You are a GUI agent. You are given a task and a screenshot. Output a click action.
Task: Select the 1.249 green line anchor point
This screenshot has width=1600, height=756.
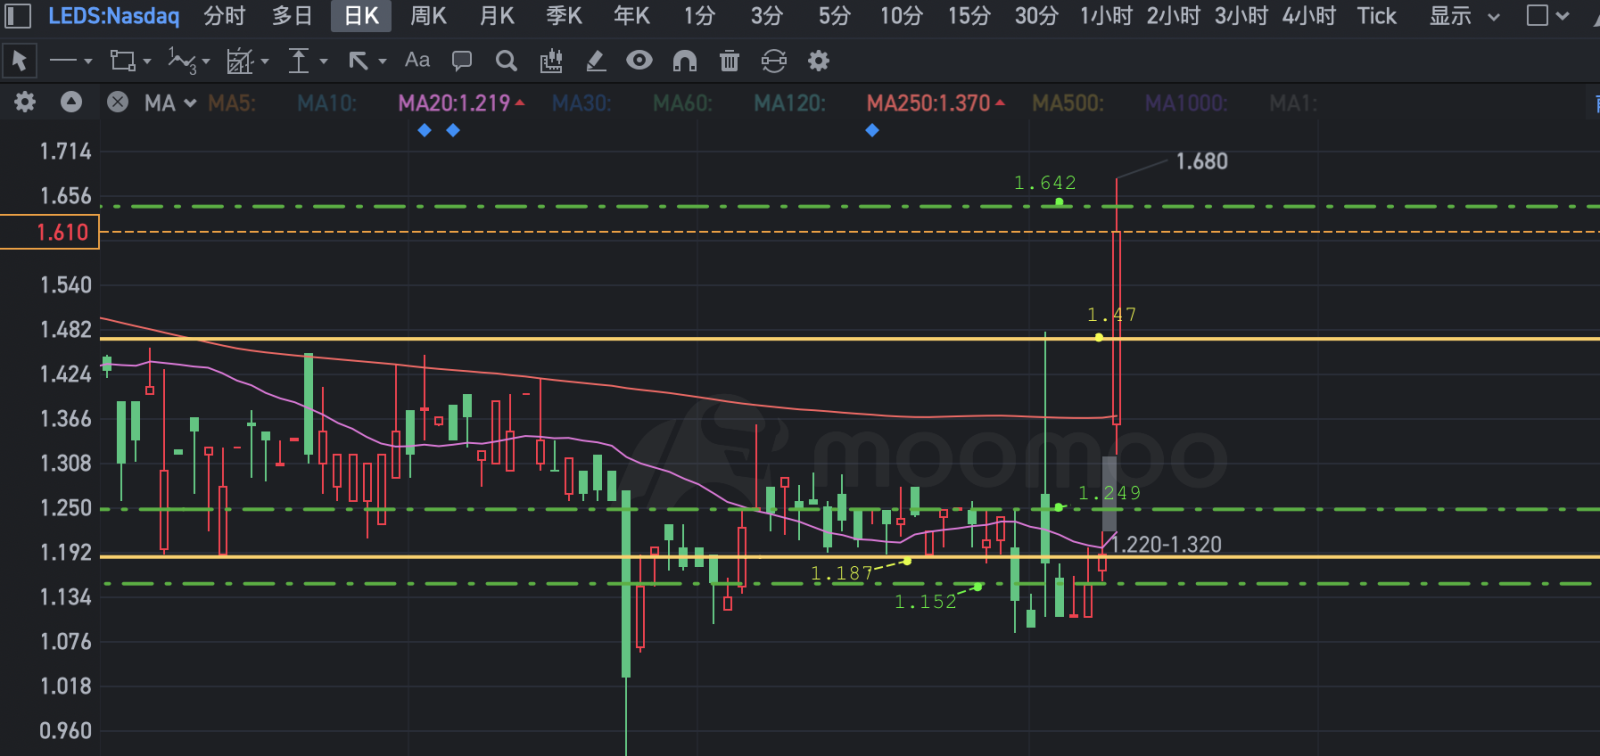pyautogui.click(x=1059, y=507)
